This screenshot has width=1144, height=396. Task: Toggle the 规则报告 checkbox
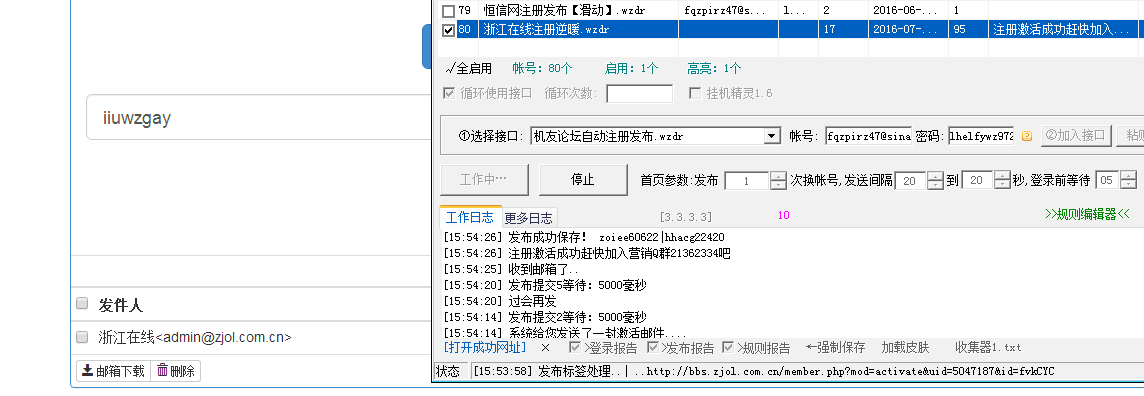(728, 347)
